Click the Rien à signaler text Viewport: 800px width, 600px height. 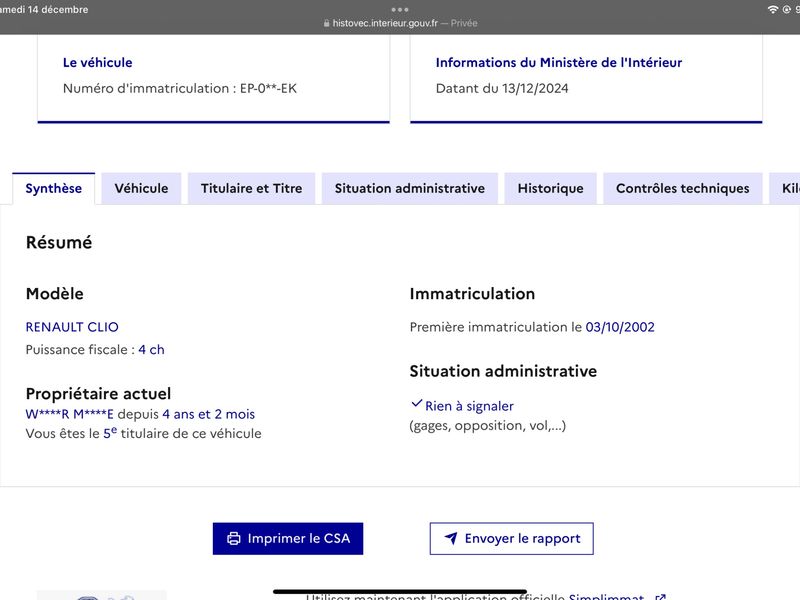coord(469,406)
